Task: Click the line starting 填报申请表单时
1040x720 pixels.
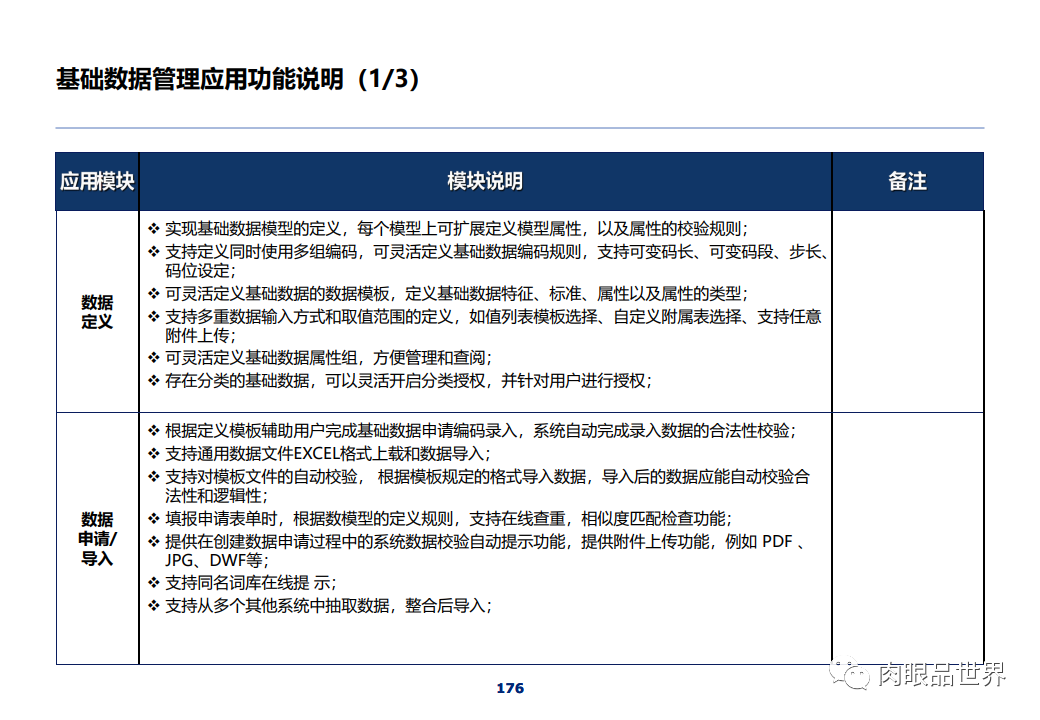Action: pos(448,518)
